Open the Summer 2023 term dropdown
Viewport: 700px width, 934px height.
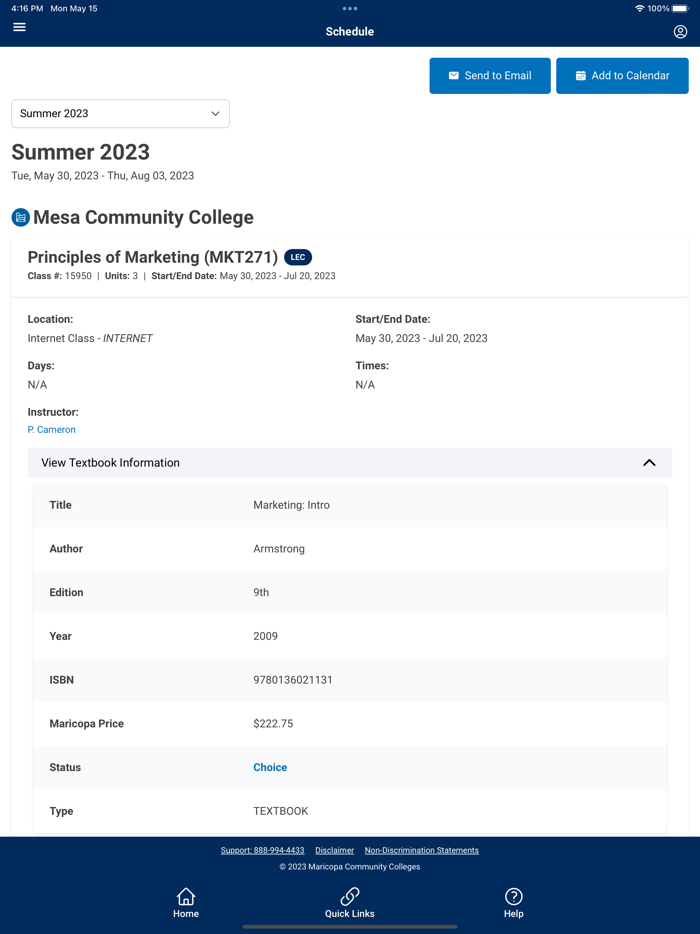(120, 113)
